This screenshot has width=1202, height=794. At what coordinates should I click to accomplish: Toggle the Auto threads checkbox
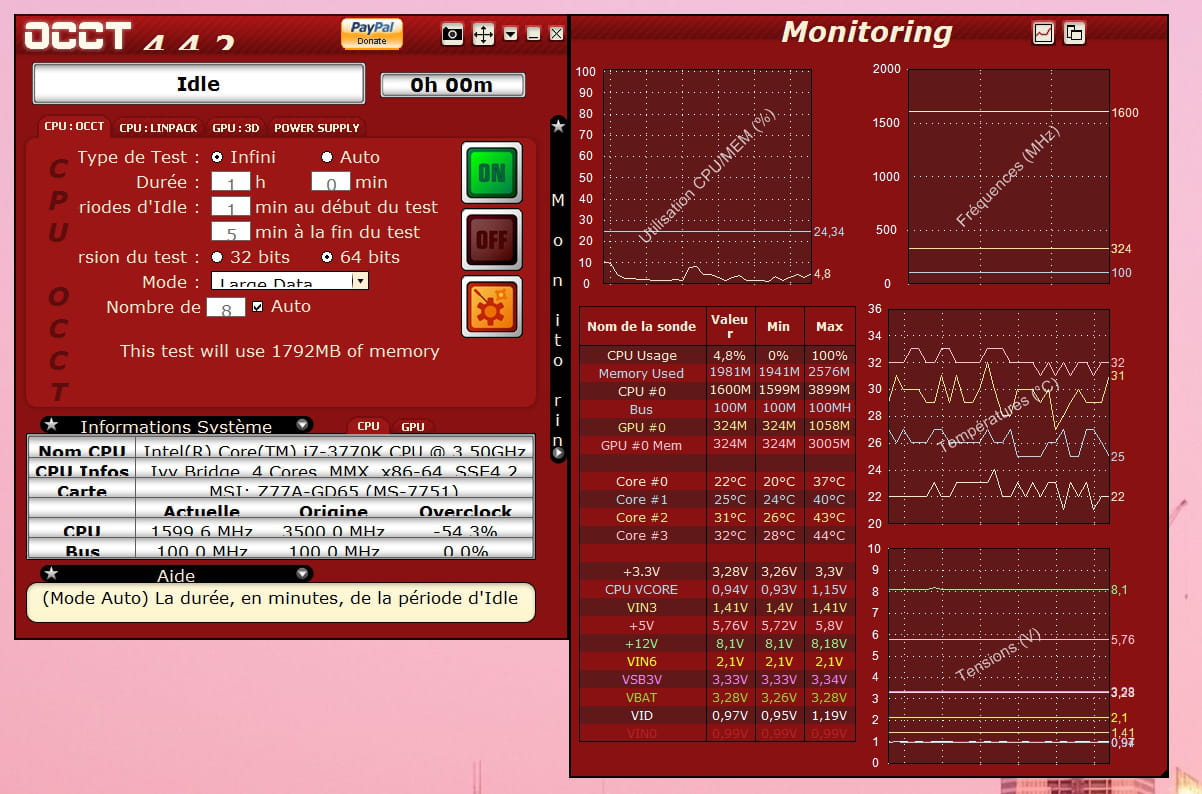(x=258, y=306)
